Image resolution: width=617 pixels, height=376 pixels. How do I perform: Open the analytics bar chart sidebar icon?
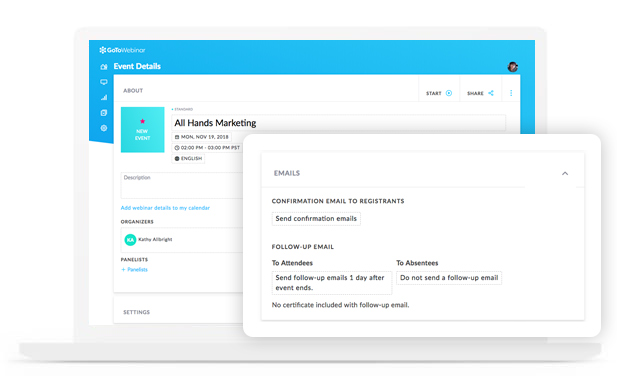tap(103, 97)
